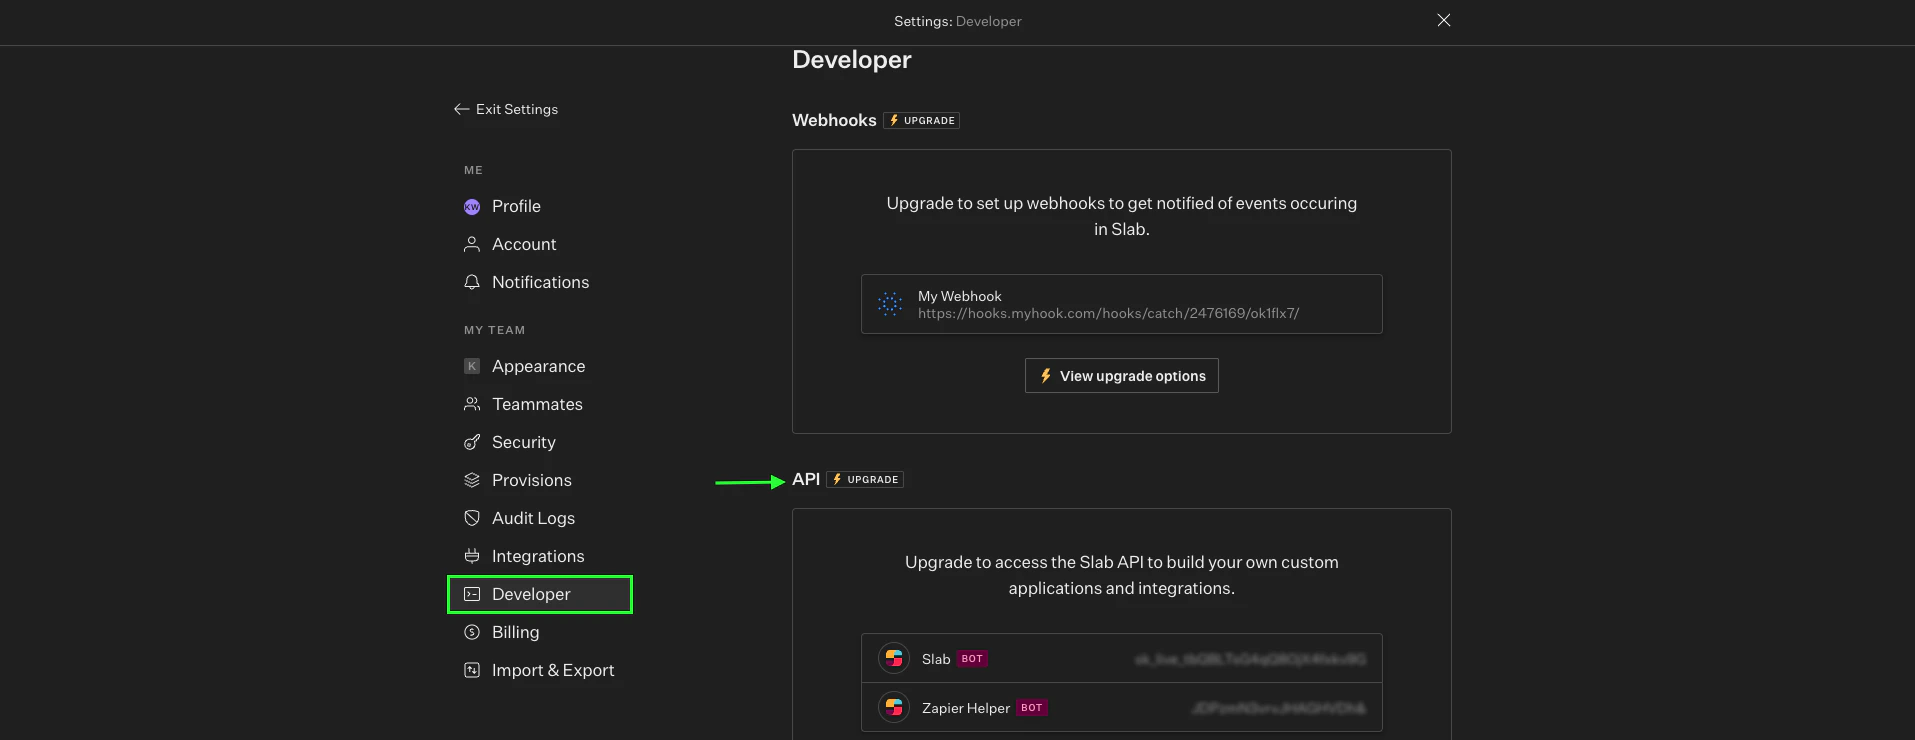Click the Zapier Helper bot name
The height and width of the screenshot is (740, 1915).
(966, 708)
